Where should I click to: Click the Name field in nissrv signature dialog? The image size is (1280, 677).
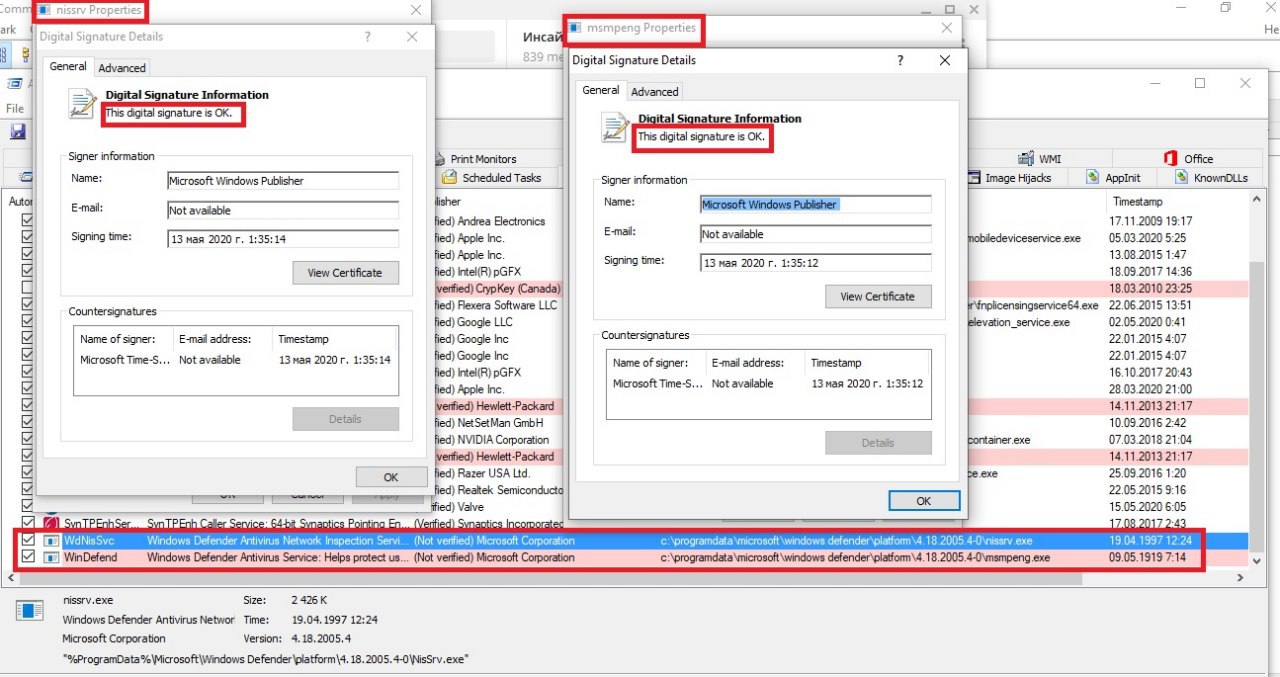point(283,181)
